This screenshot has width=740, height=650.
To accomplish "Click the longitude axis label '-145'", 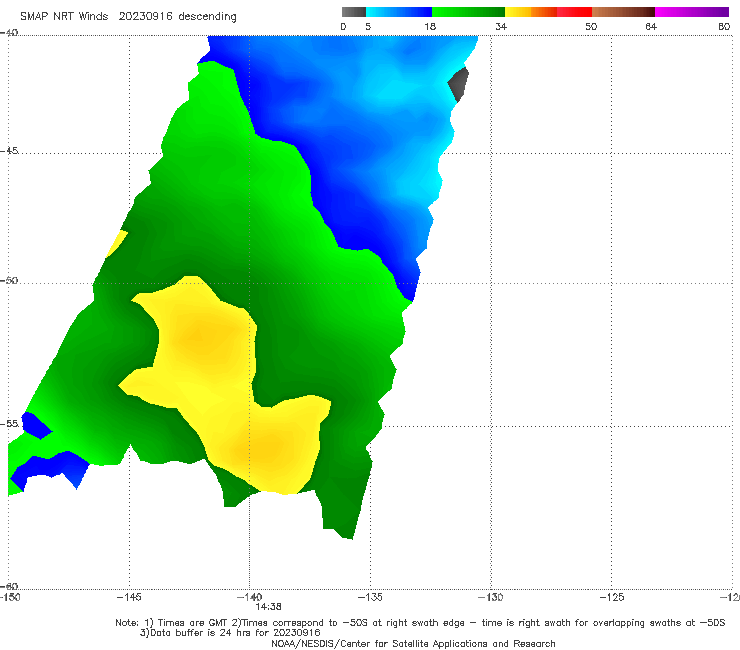I will pos(129,597).
